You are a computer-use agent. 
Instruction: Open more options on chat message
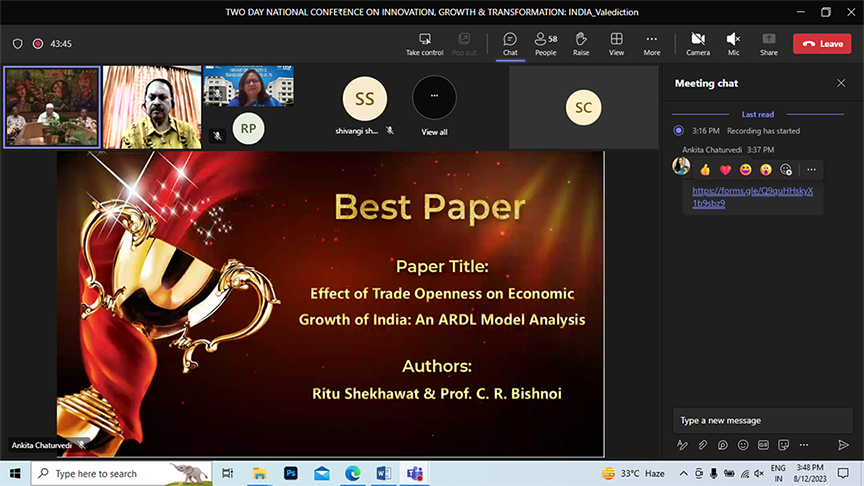(811, 170)
